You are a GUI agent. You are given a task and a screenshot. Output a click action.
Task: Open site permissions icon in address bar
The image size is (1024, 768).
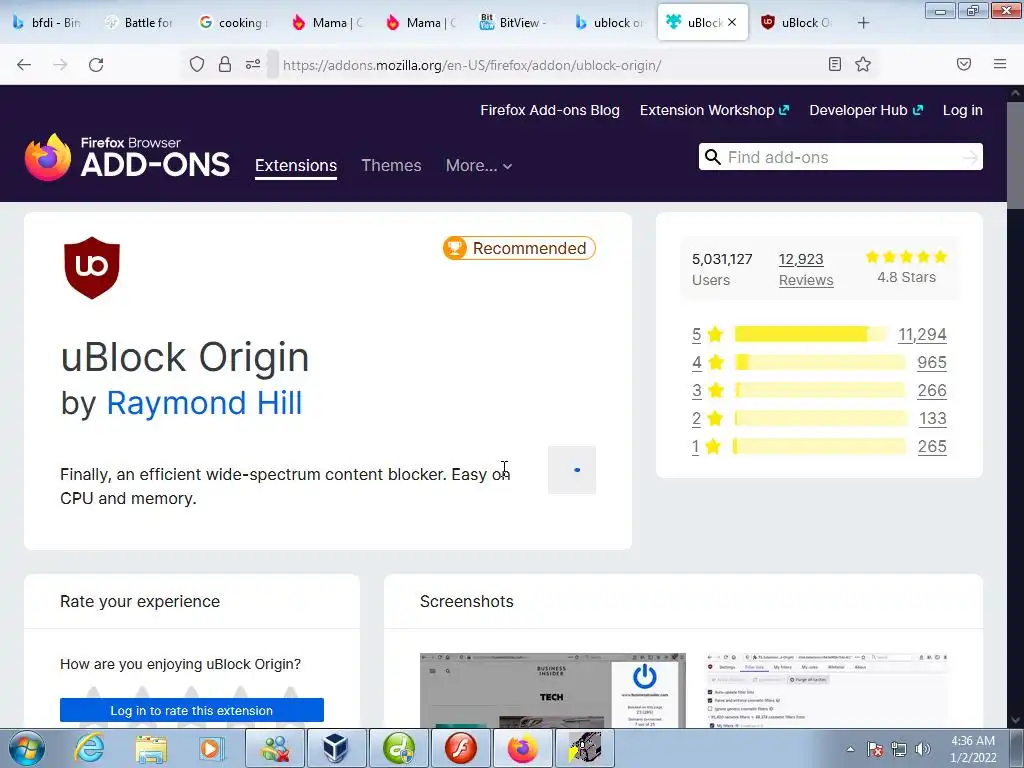pyautogui.click(x=253, y=64)
